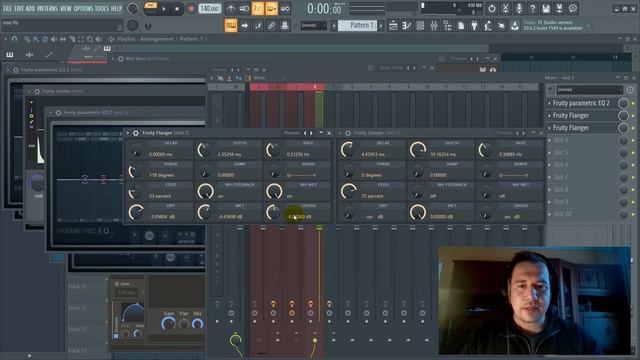Toggle the metronome icon
This screenshot has width=640, height=360.
click(x=231, y=8)
